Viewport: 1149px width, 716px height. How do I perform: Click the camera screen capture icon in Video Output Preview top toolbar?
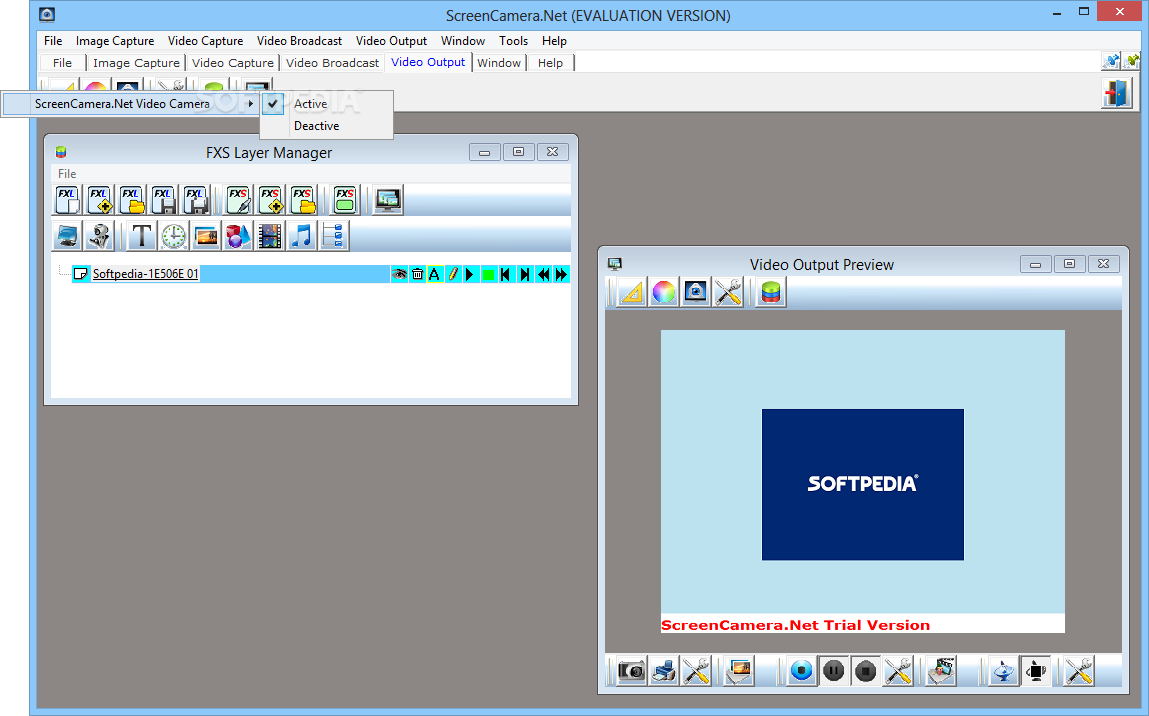coord(695,292)
